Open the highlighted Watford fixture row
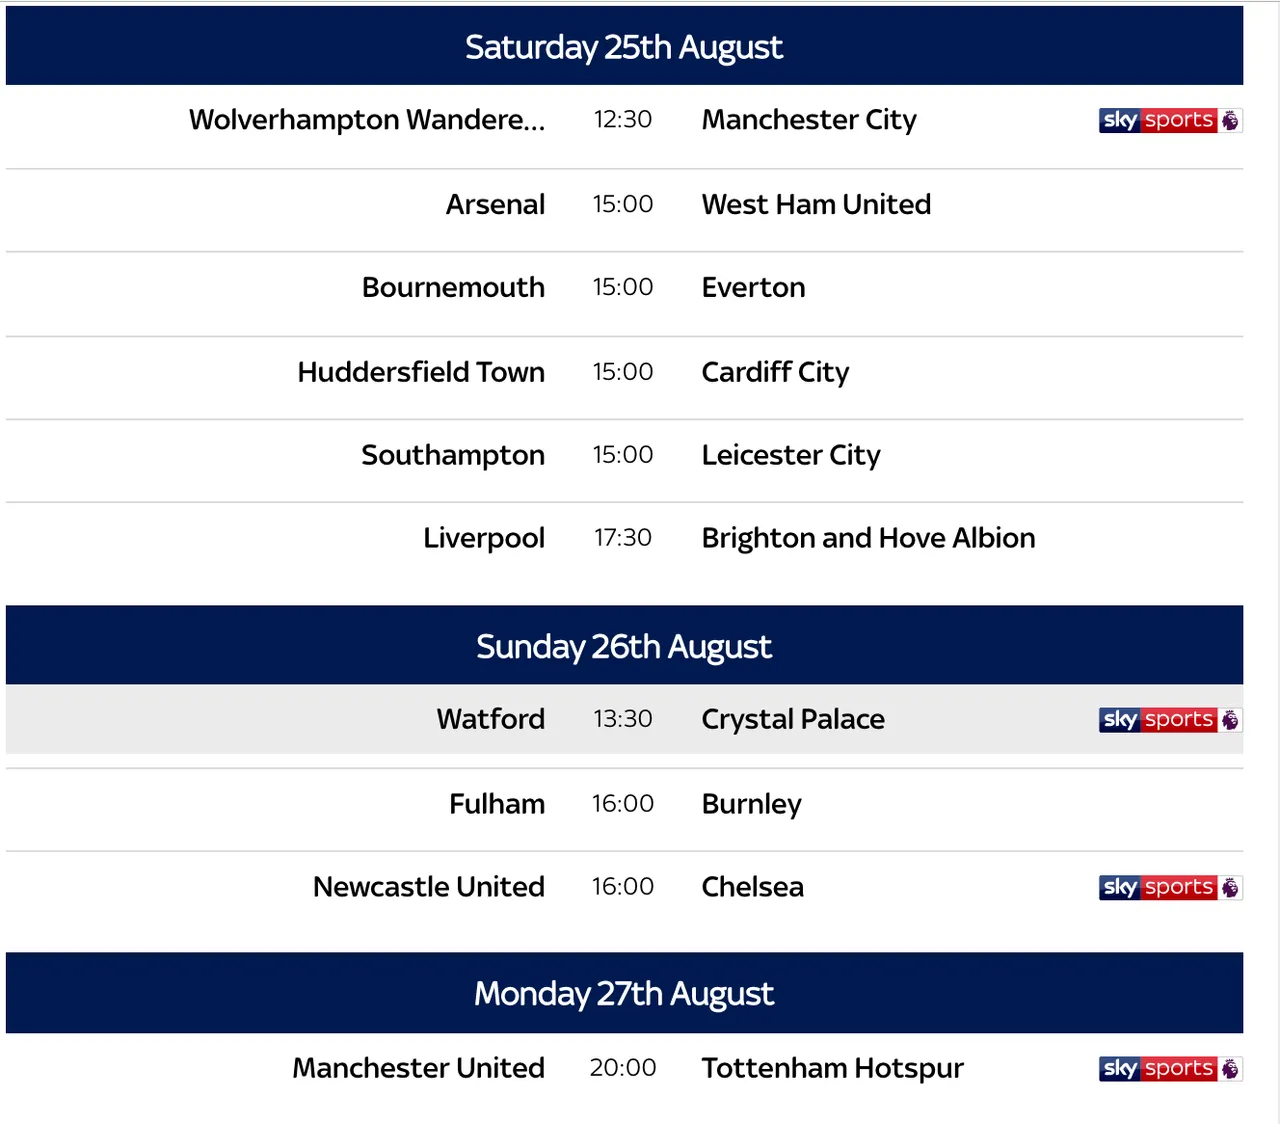The height and width of the screenshot is (1124, 1280). tap(624, 719)
